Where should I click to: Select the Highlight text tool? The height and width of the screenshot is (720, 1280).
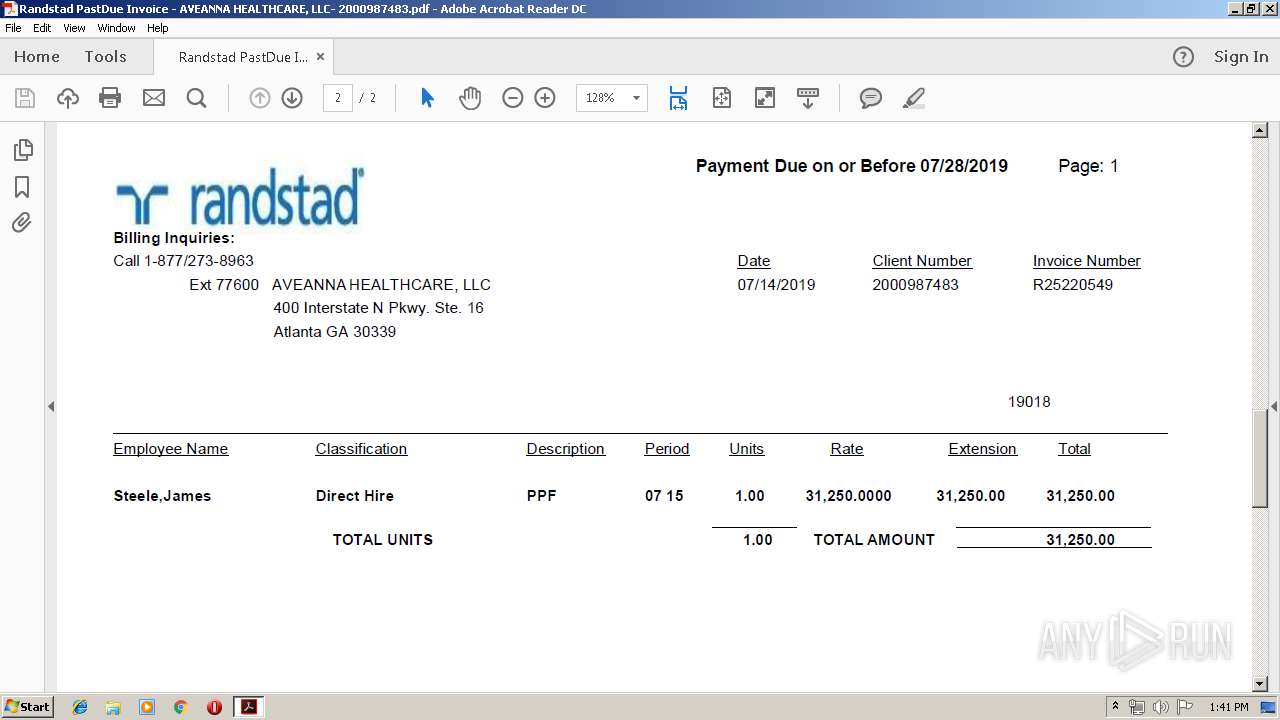pos(913,98)
